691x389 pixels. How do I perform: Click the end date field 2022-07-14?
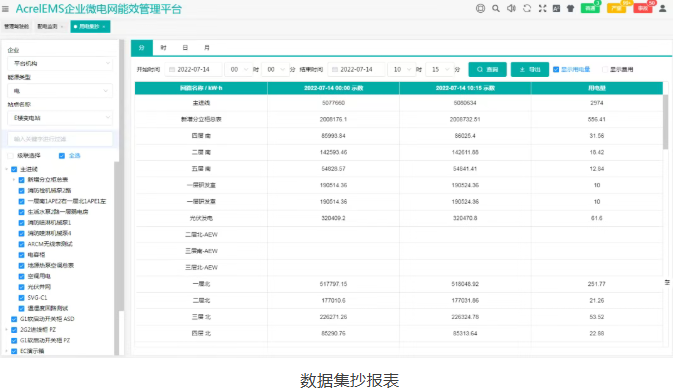[357, 70]
